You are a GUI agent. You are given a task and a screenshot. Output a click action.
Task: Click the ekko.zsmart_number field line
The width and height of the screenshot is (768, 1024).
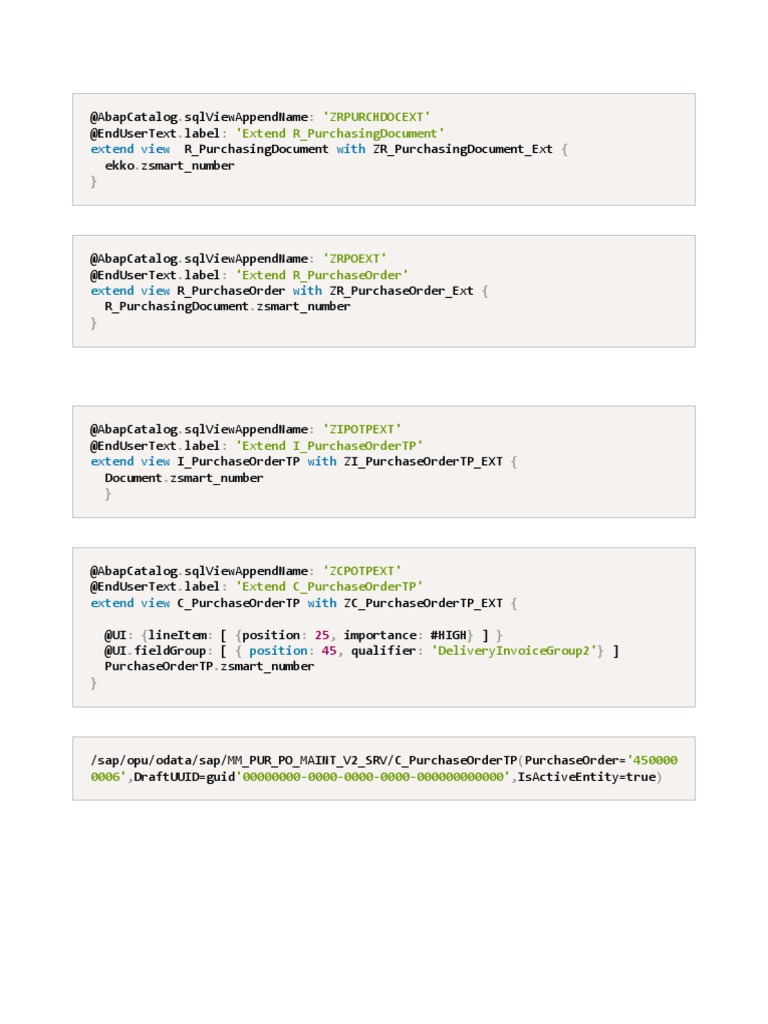(x=170, y=165)
